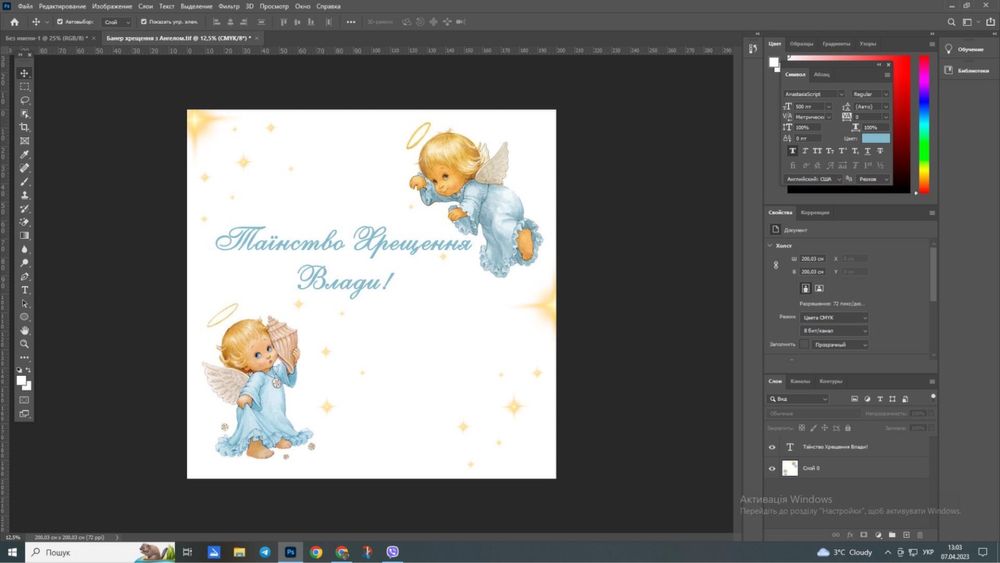The height and width of the screenshot is (563, 1000).
Task: Open the Telegram taskbar icon
Action: pos(265,552)
